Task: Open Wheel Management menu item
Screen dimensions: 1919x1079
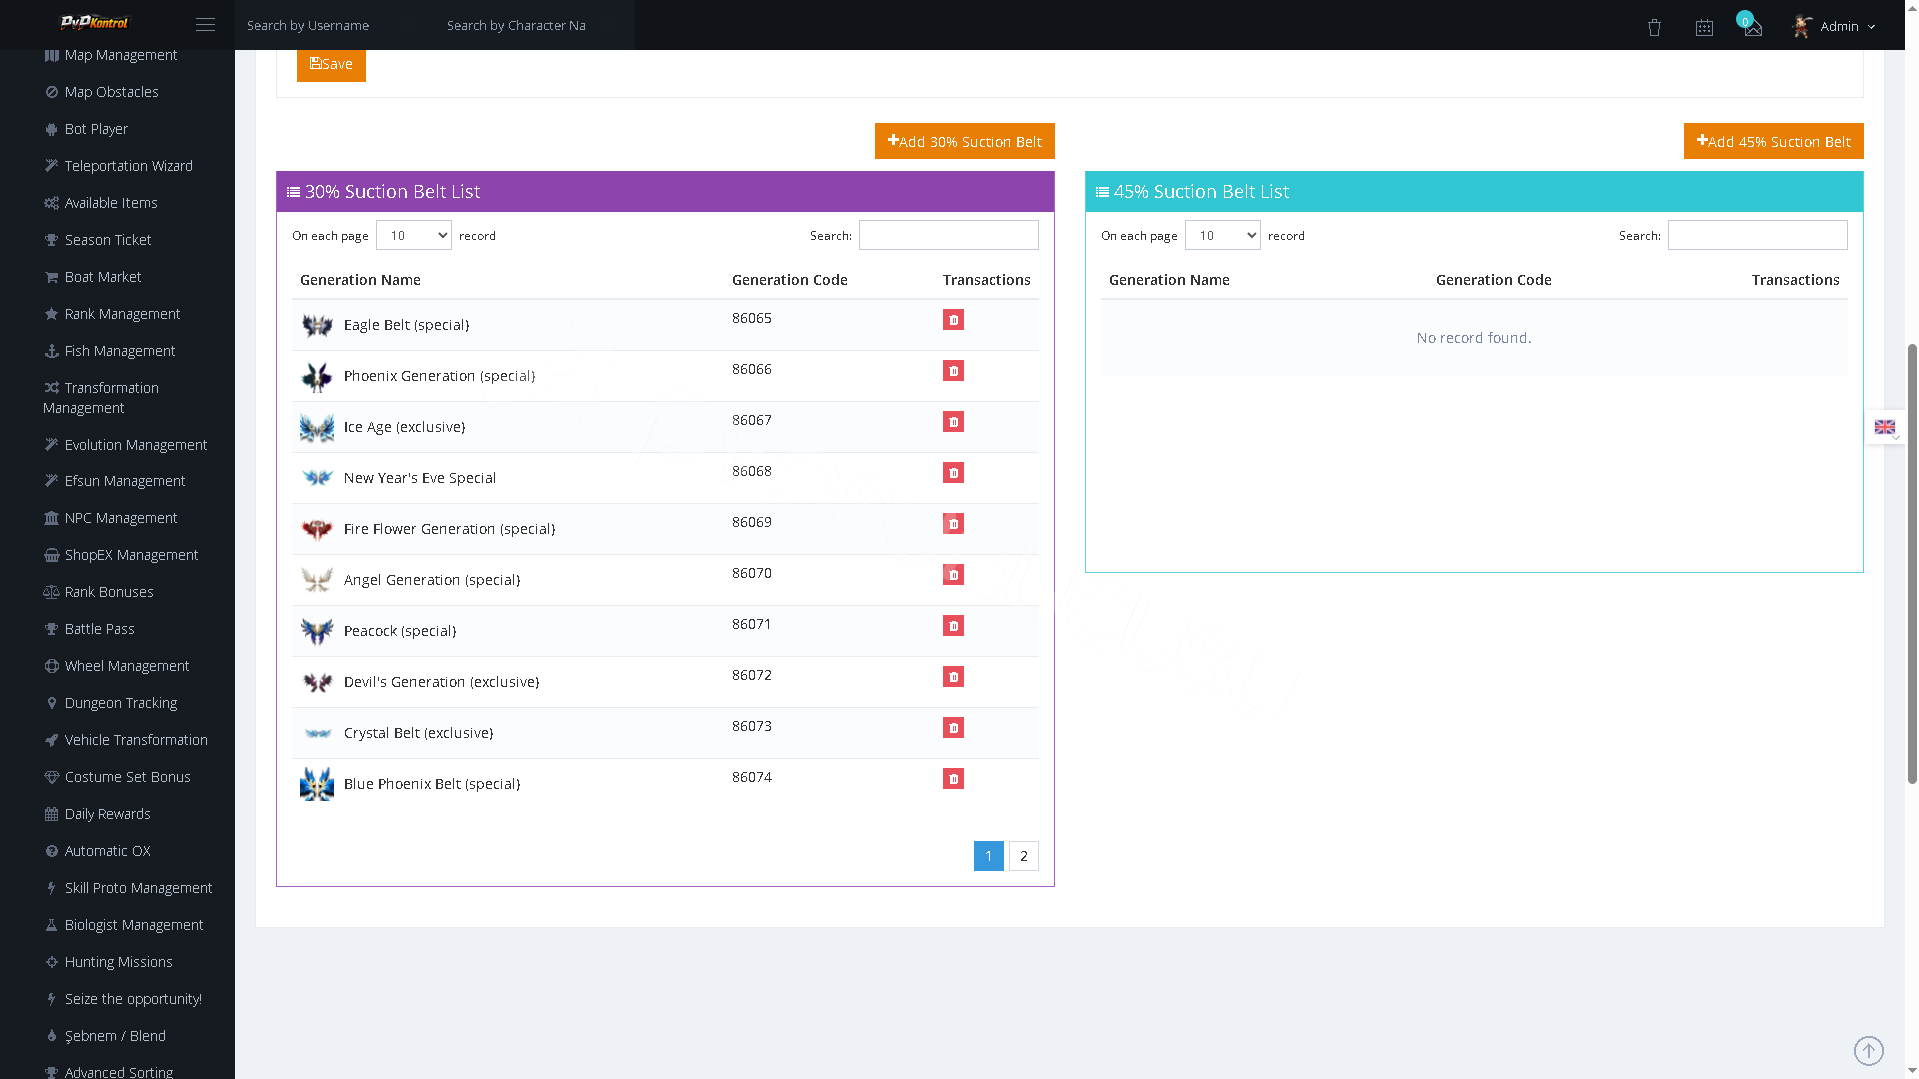Action: point(127,666)
